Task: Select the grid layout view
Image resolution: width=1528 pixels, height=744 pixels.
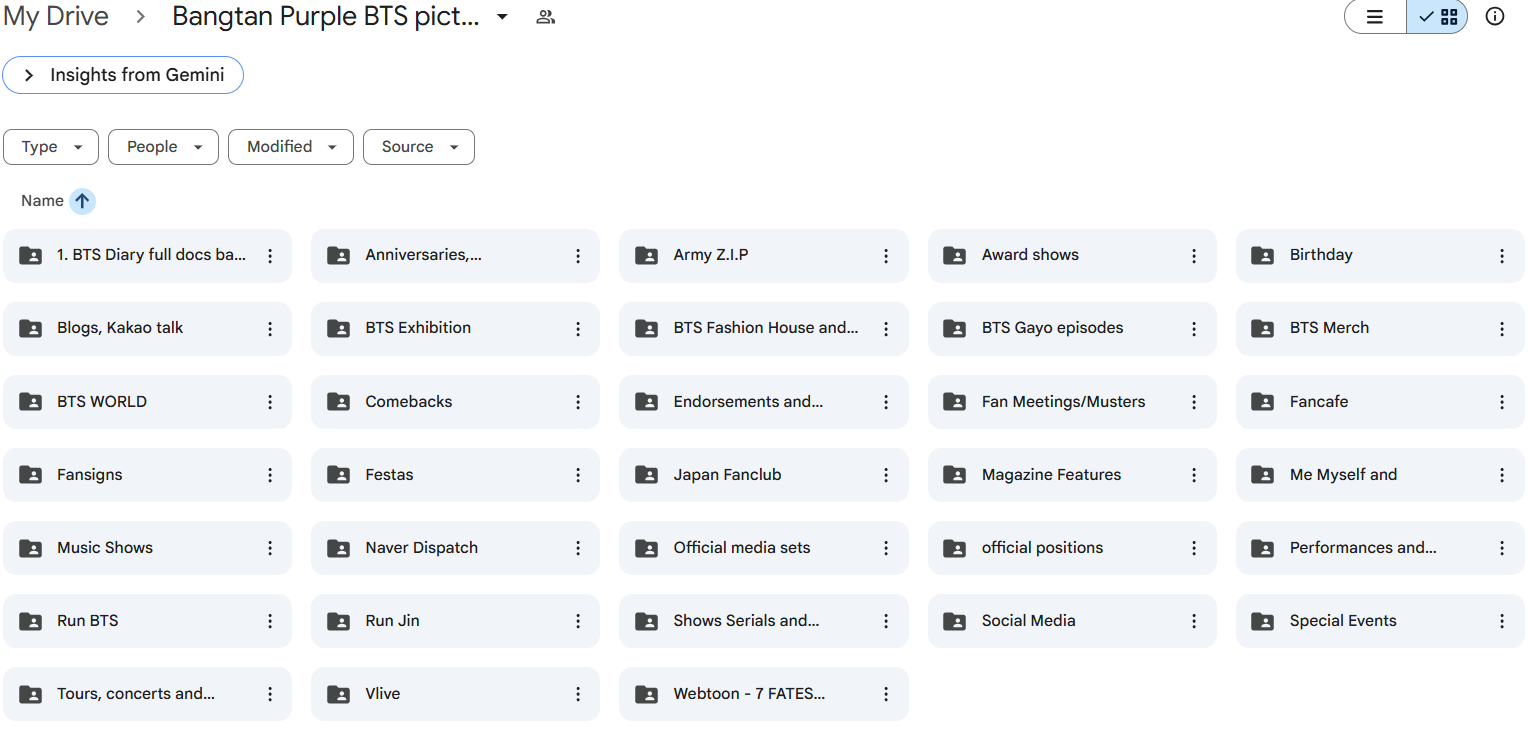Action: [1438, 17]
